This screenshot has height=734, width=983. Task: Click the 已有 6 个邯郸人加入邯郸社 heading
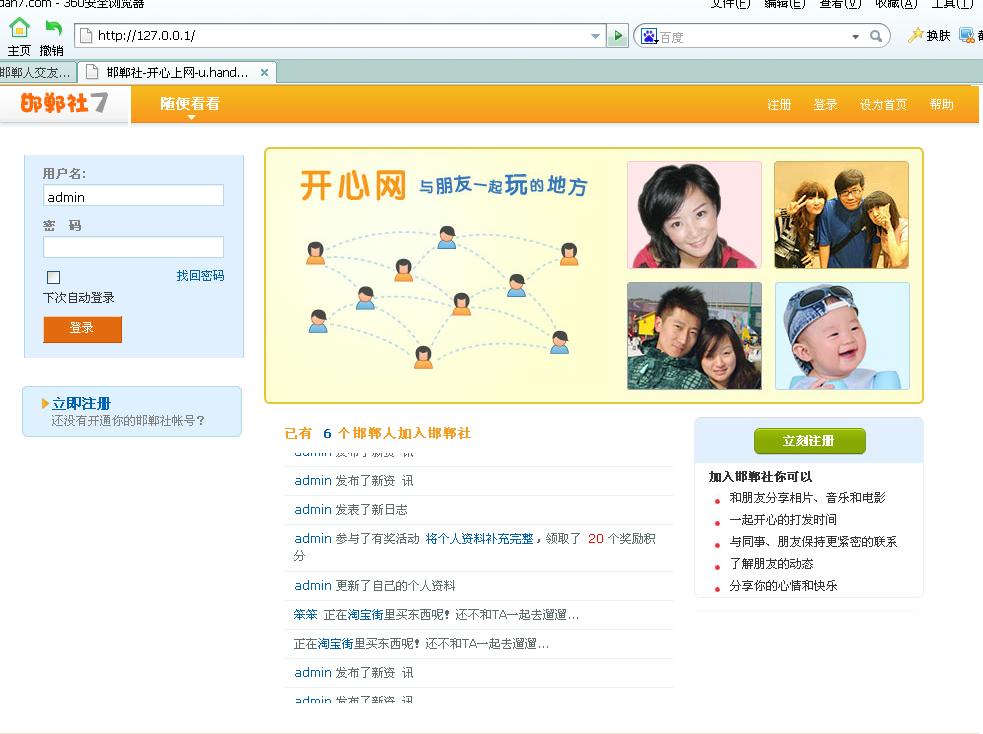point(377,433)
